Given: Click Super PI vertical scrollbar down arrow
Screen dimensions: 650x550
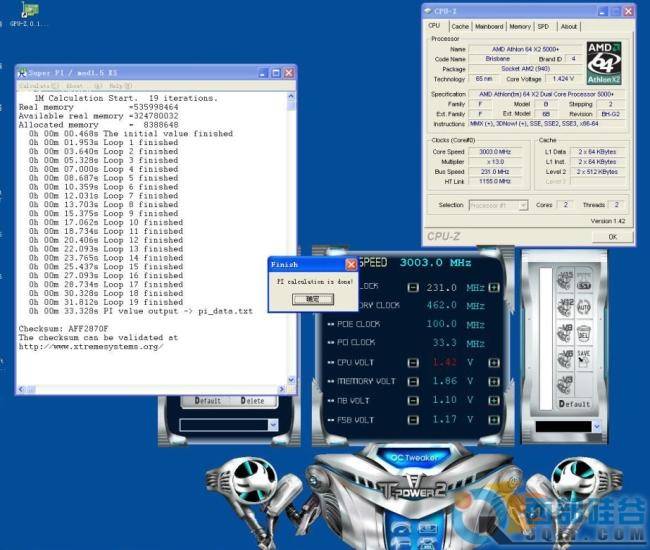Looking at the screenshot, I should tap(291, 379).
